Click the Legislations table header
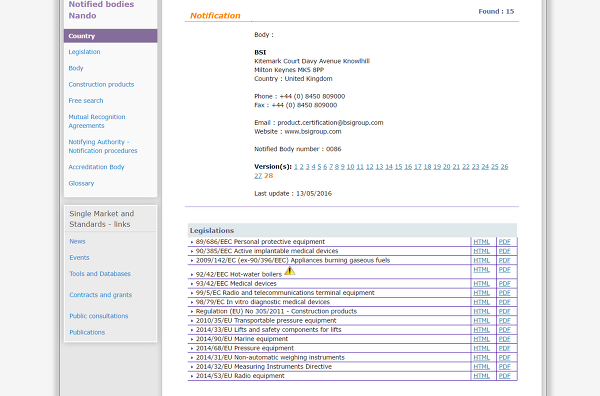 [x=352, y=231]
